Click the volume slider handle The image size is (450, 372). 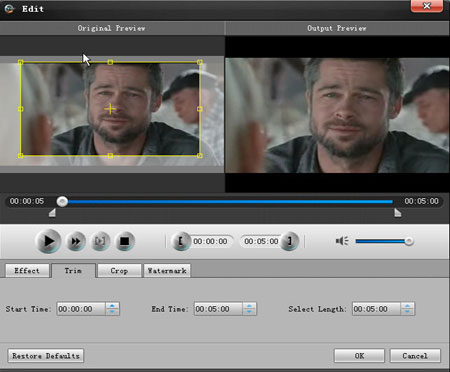pyautogui.click(x=409, y=241)
